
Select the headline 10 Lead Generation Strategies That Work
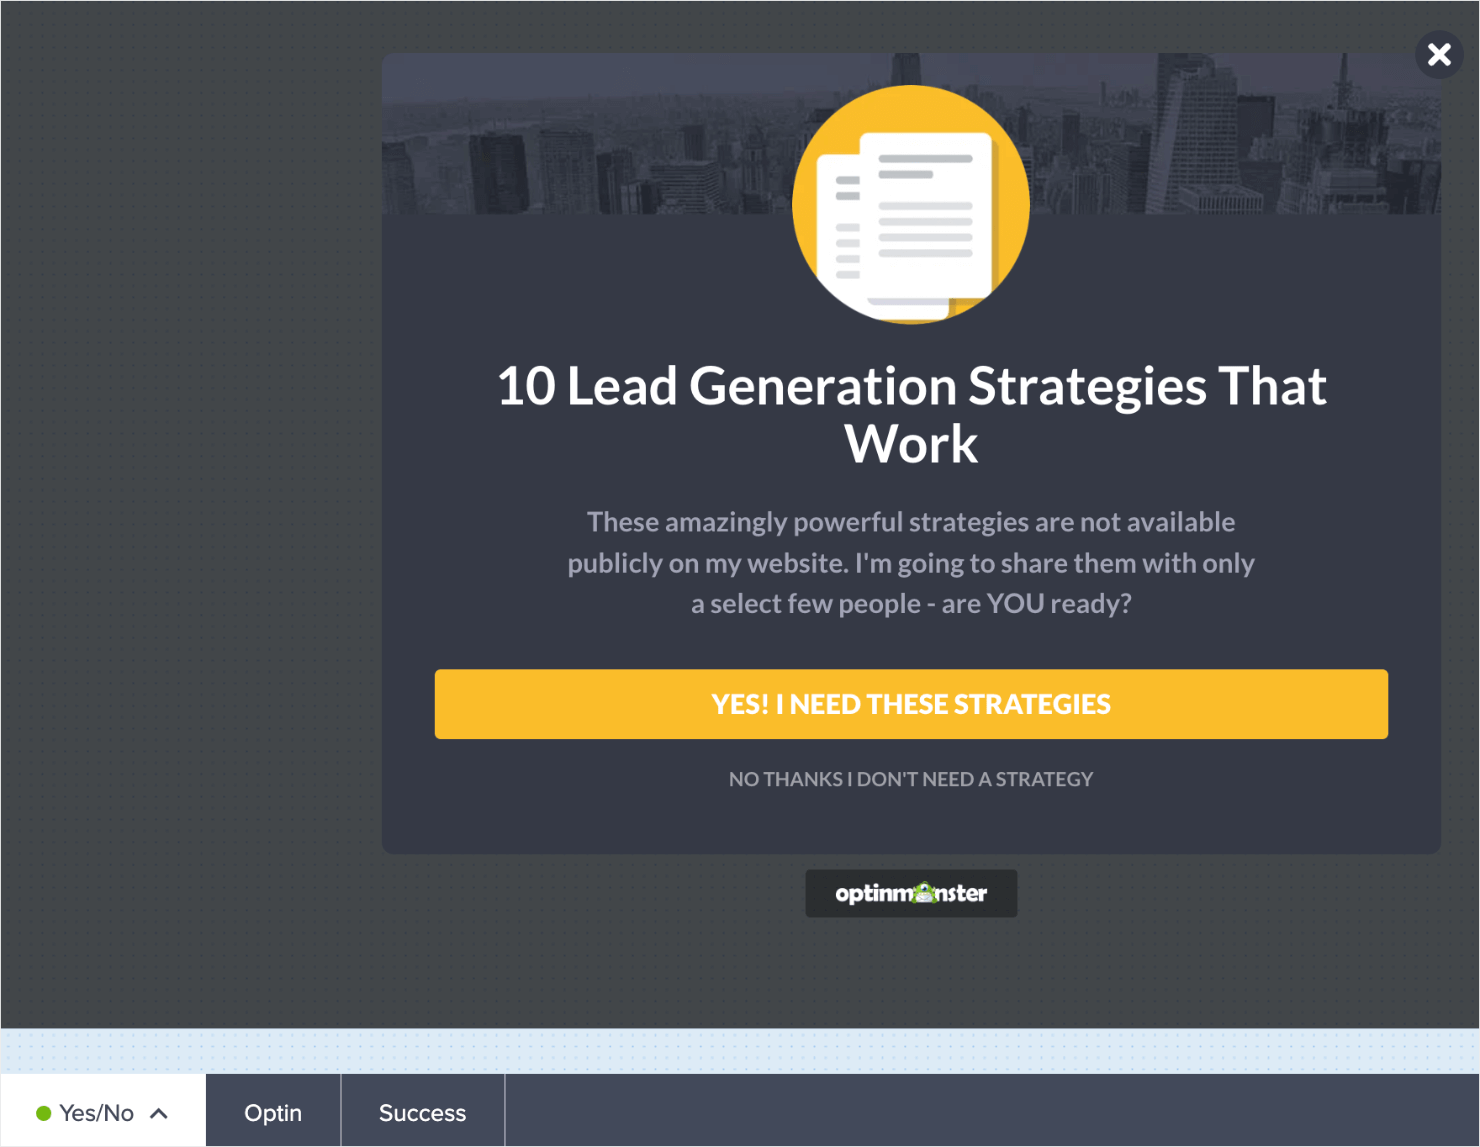[x=911, y=414]
